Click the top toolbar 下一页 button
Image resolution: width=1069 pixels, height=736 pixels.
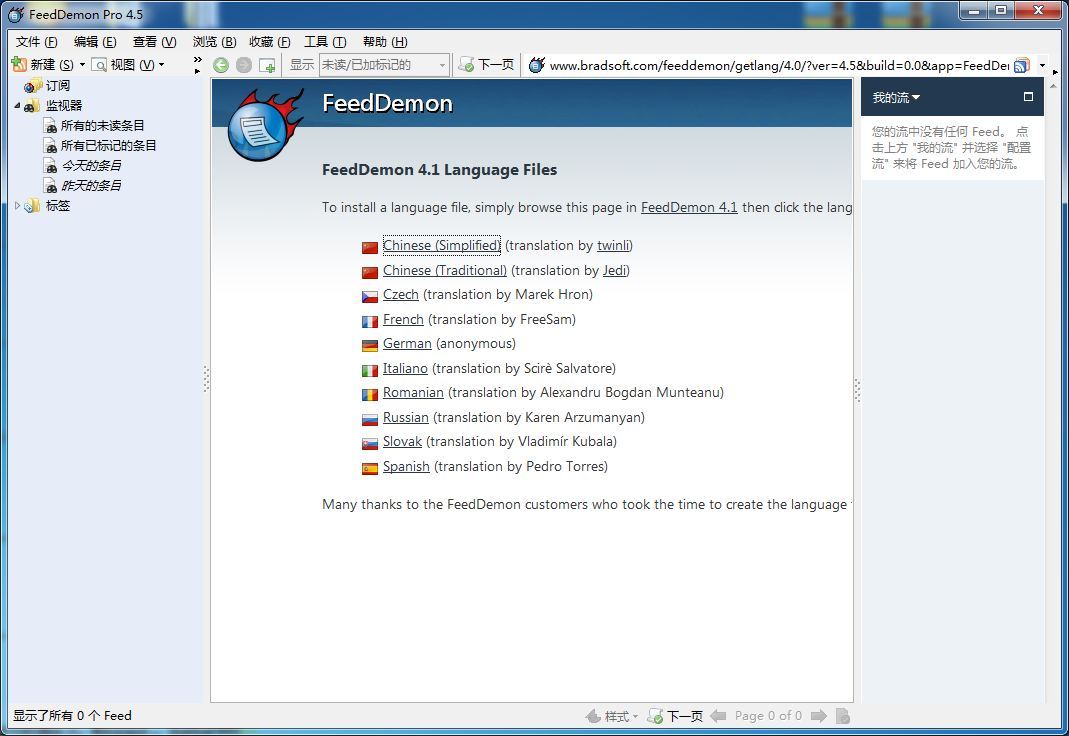[487, 65]
